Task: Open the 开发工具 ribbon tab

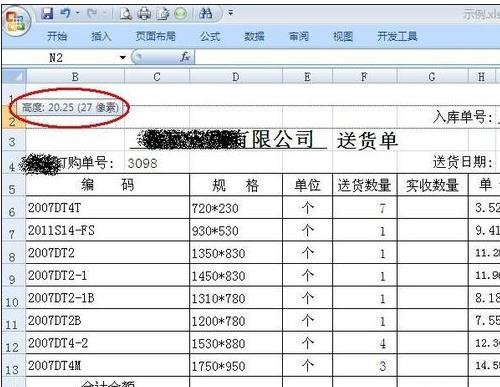Action: (x=397, y=36)
